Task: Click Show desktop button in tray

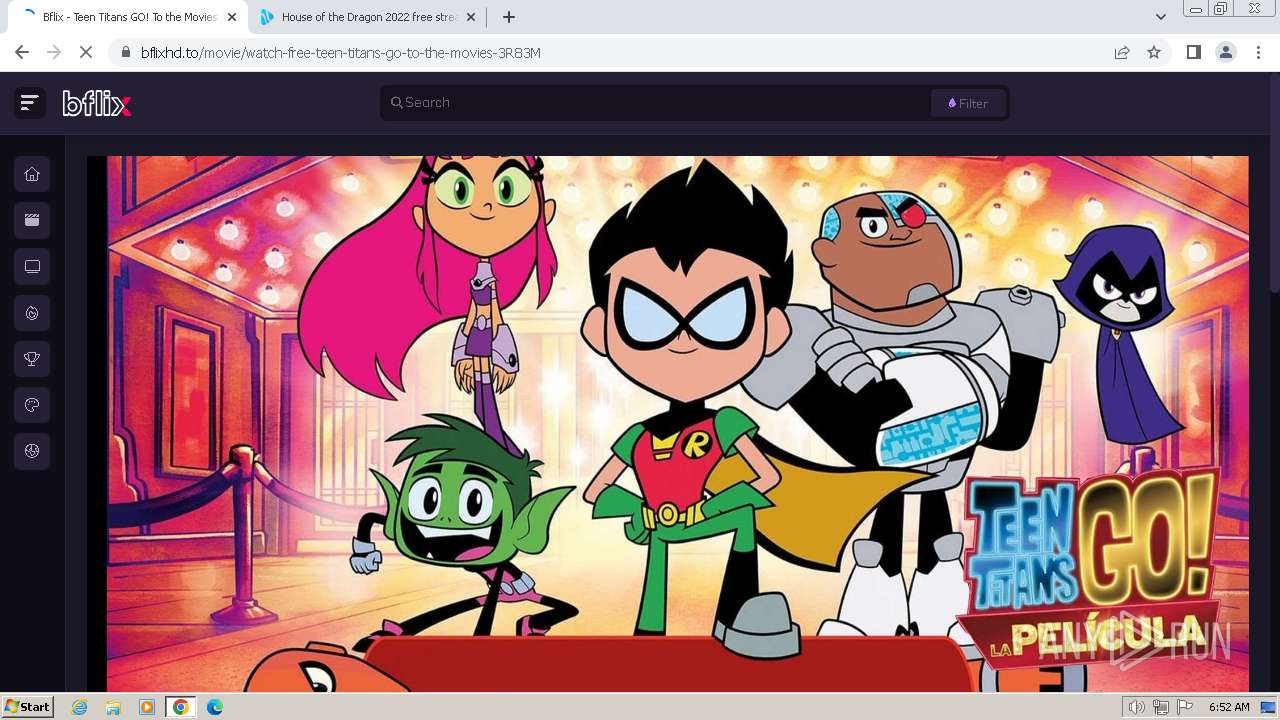Action: click(x=1269, y=707)
